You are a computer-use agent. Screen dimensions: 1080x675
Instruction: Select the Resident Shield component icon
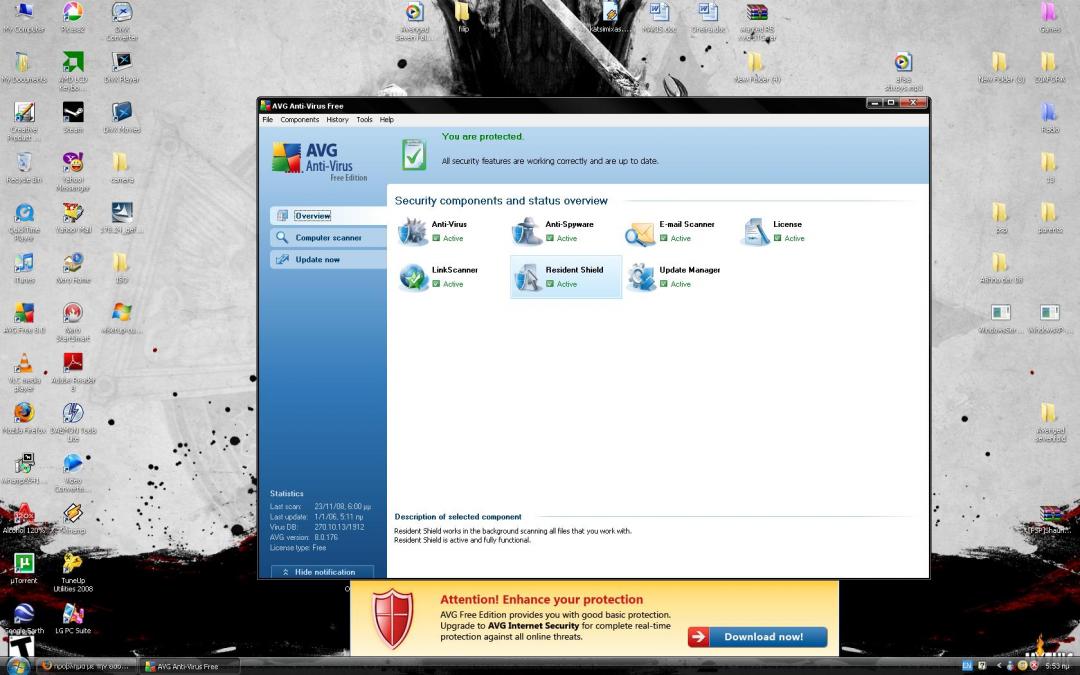click(x=527, y=277)
